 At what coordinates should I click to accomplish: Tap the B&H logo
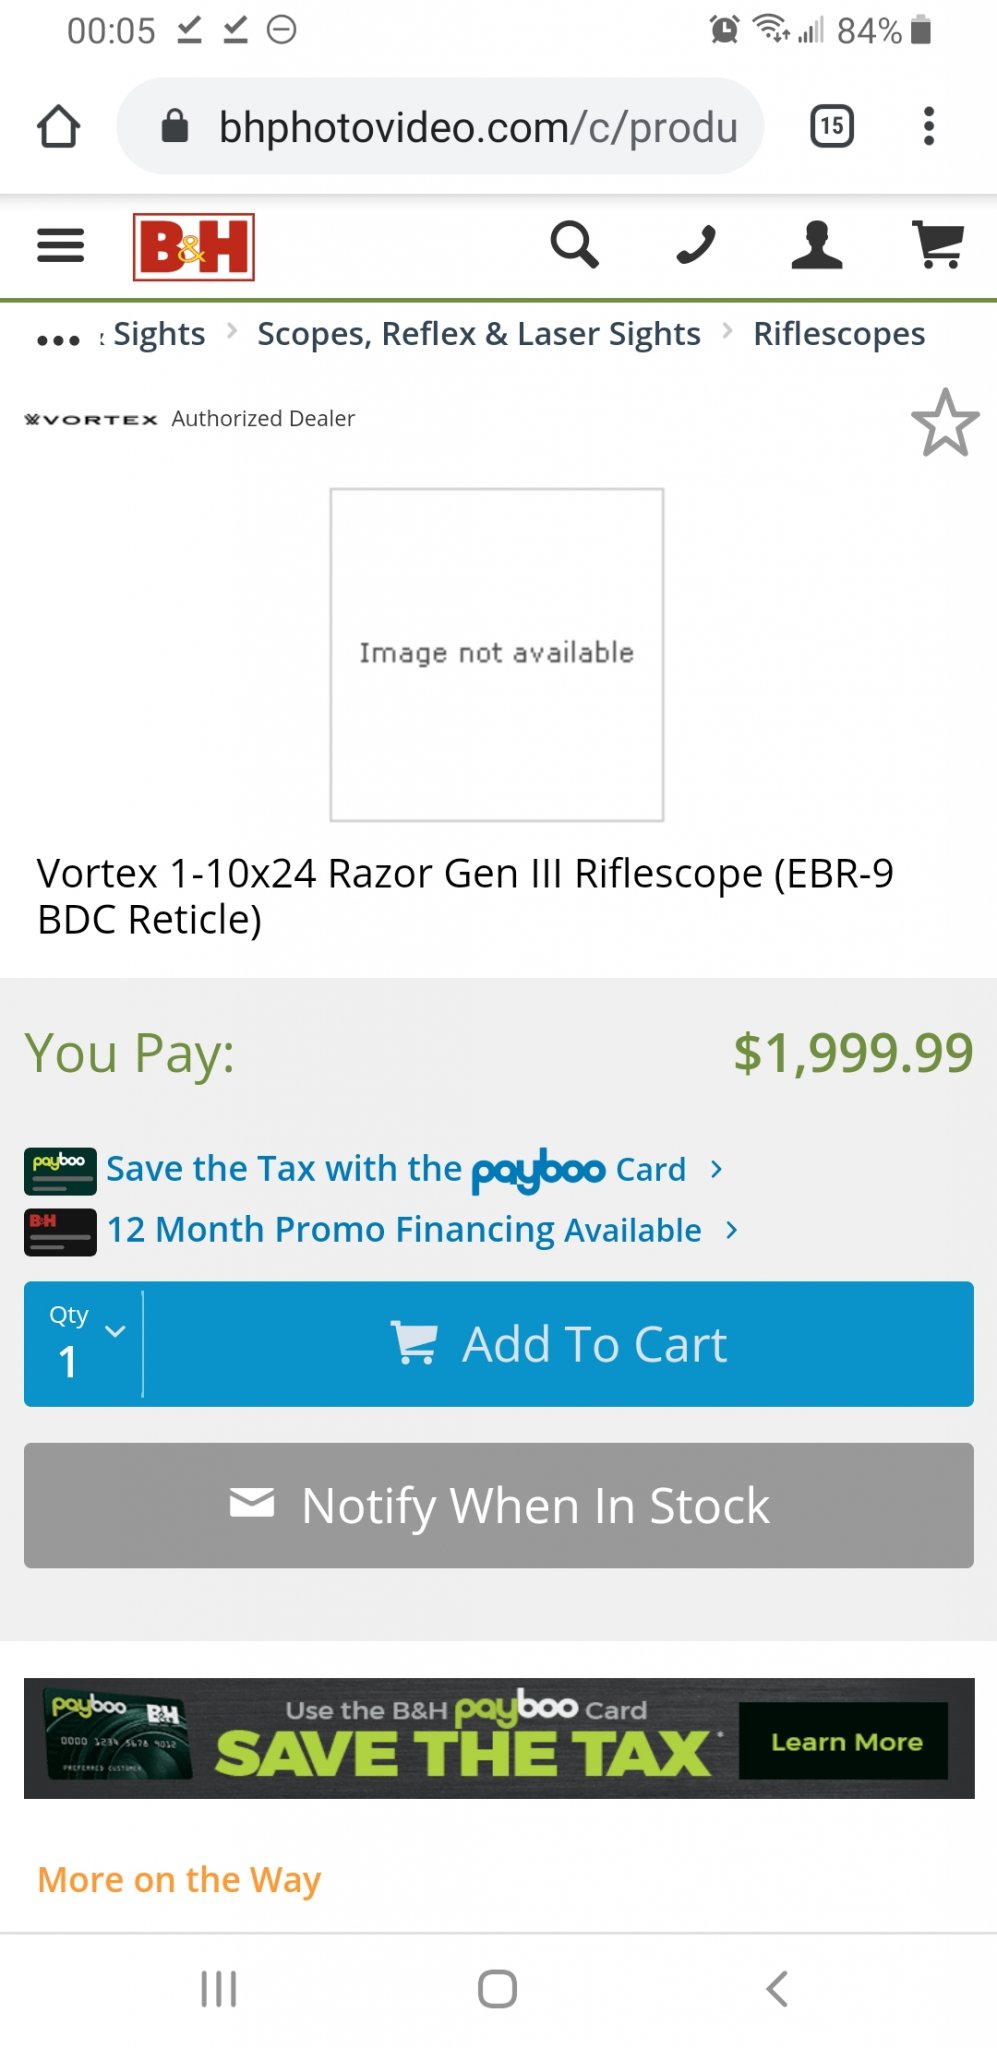point(194,247)
